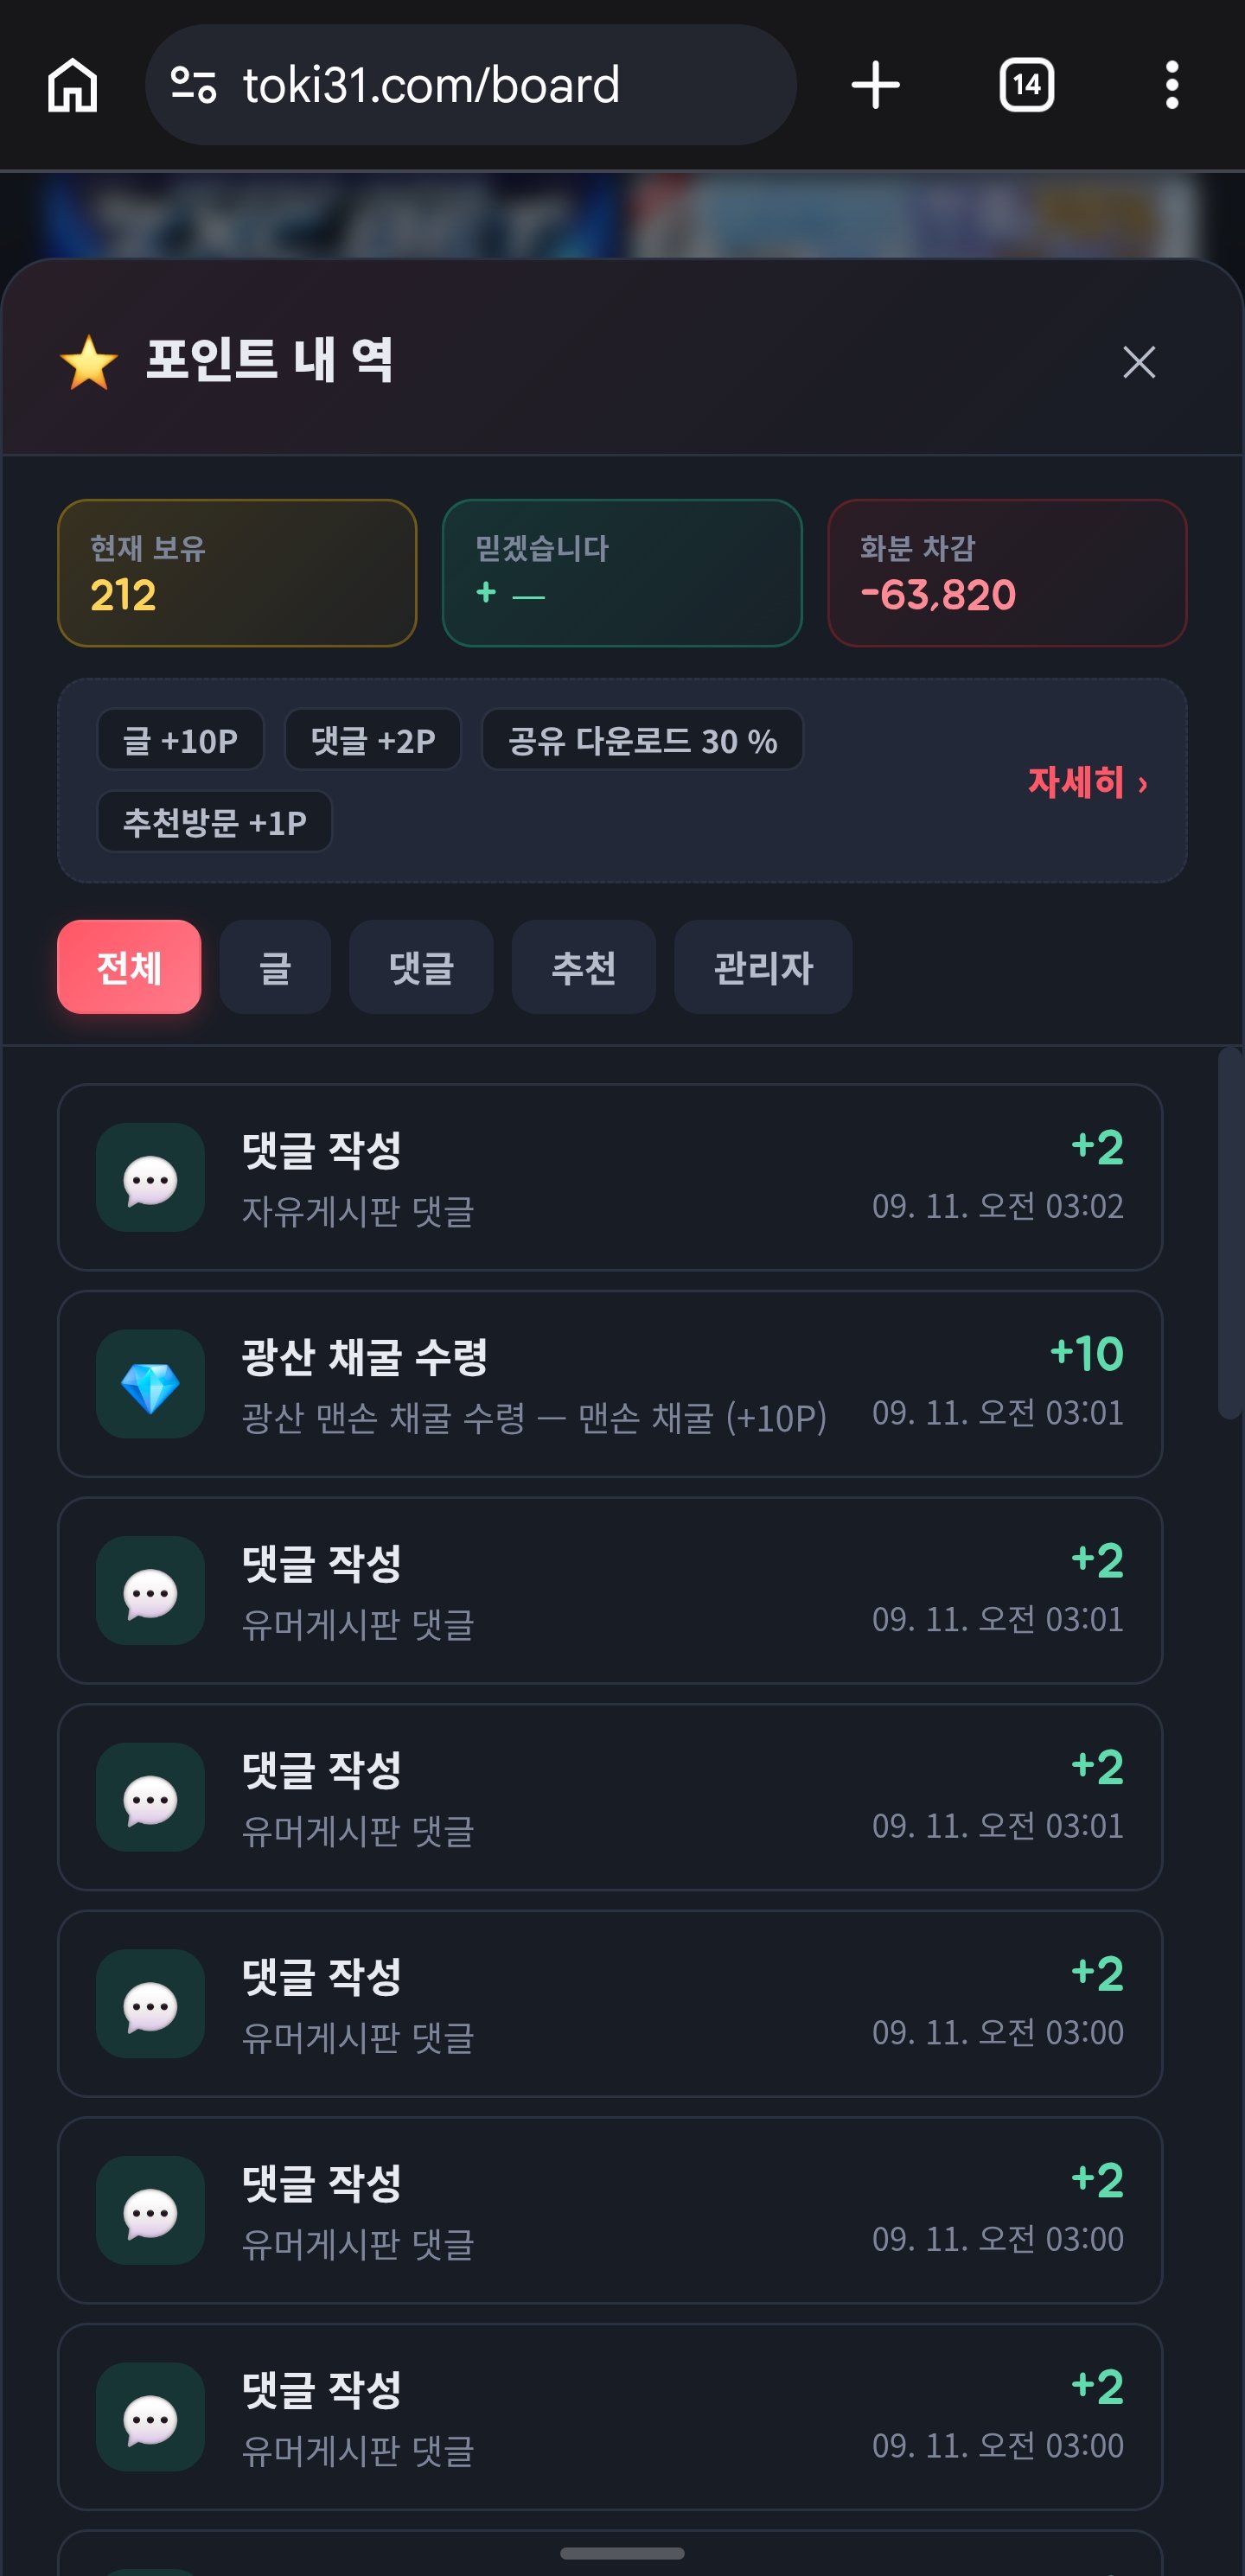The height and width of the screenshot is (2576, 1245).
Task: Open a new tab with the plus icon
Action: coord(876,85)
